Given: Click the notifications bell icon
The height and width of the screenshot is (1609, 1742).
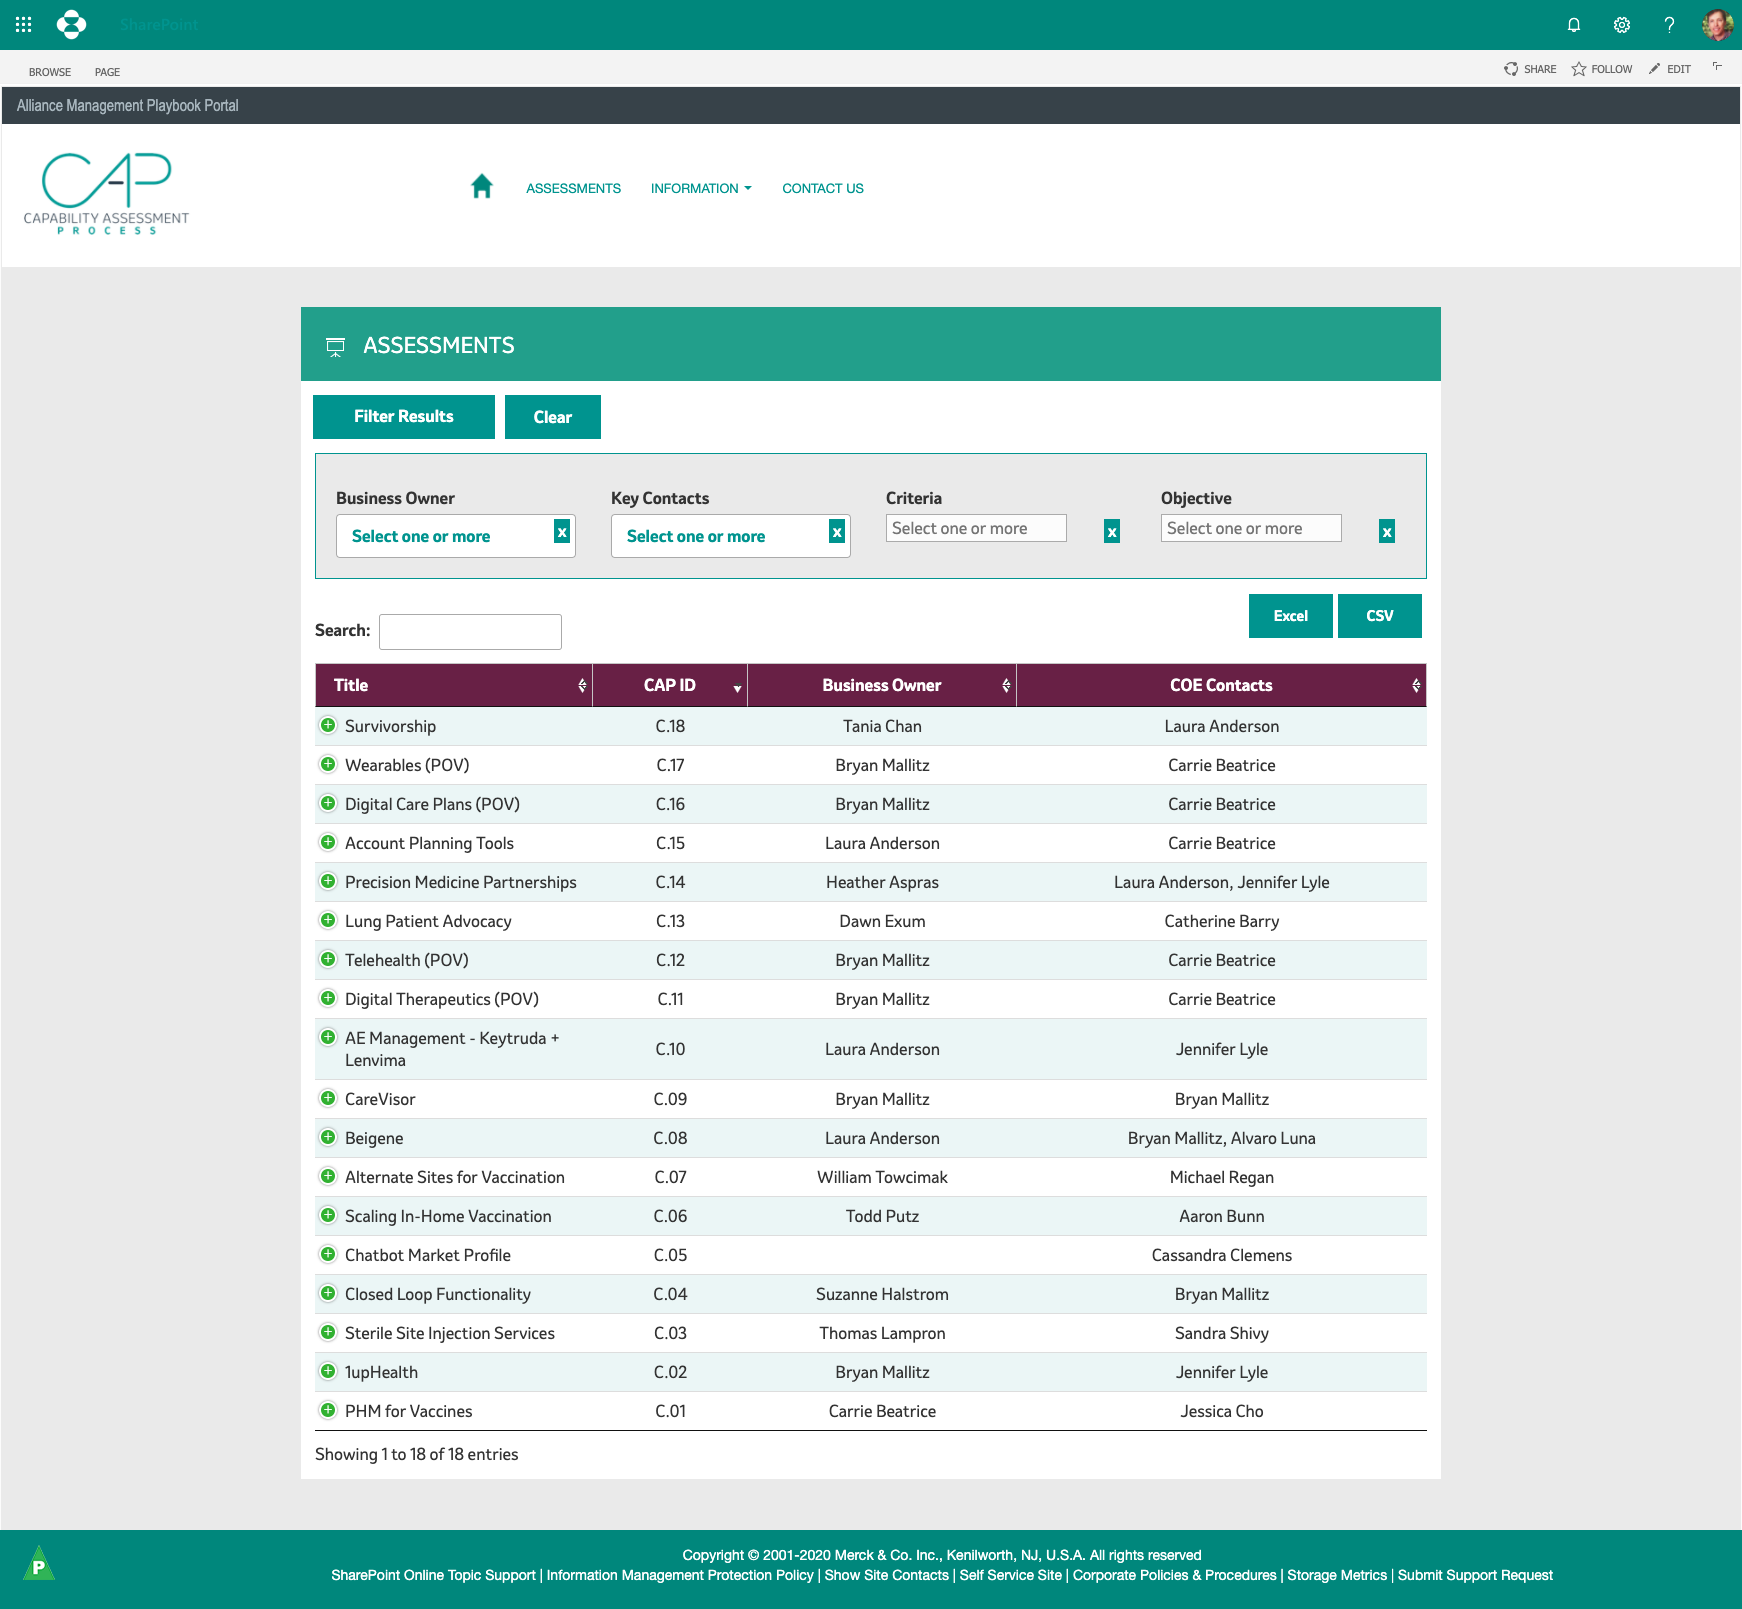Looking at the screenshot, I should (1574, 24).
